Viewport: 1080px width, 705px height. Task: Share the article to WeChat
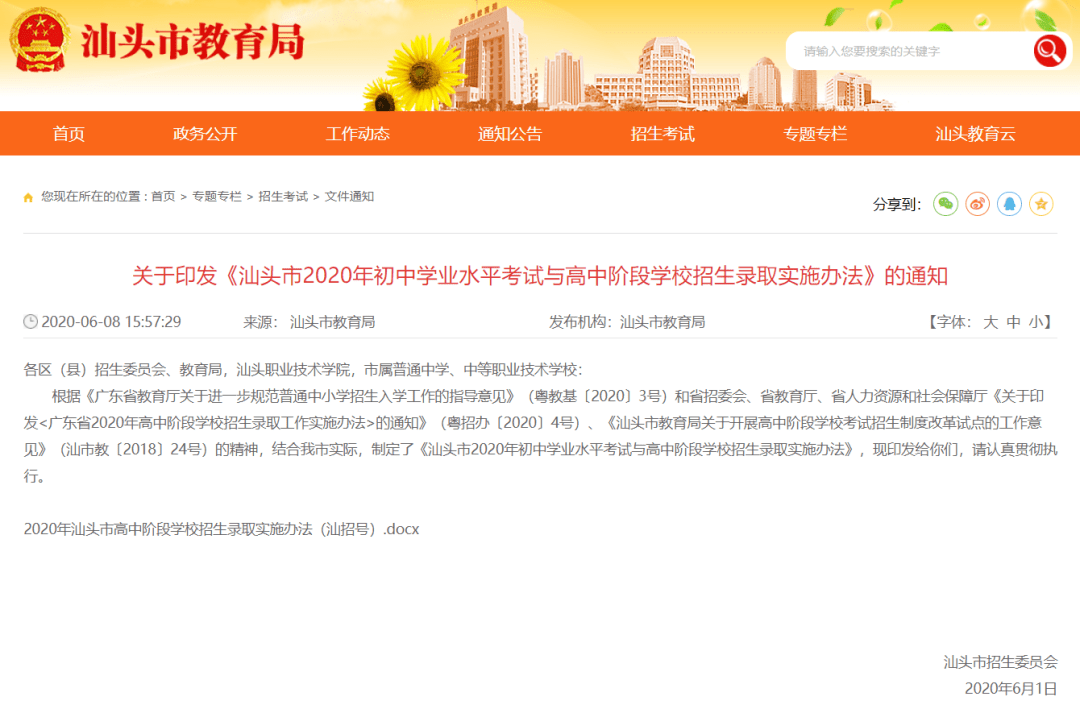pos(946,202)
